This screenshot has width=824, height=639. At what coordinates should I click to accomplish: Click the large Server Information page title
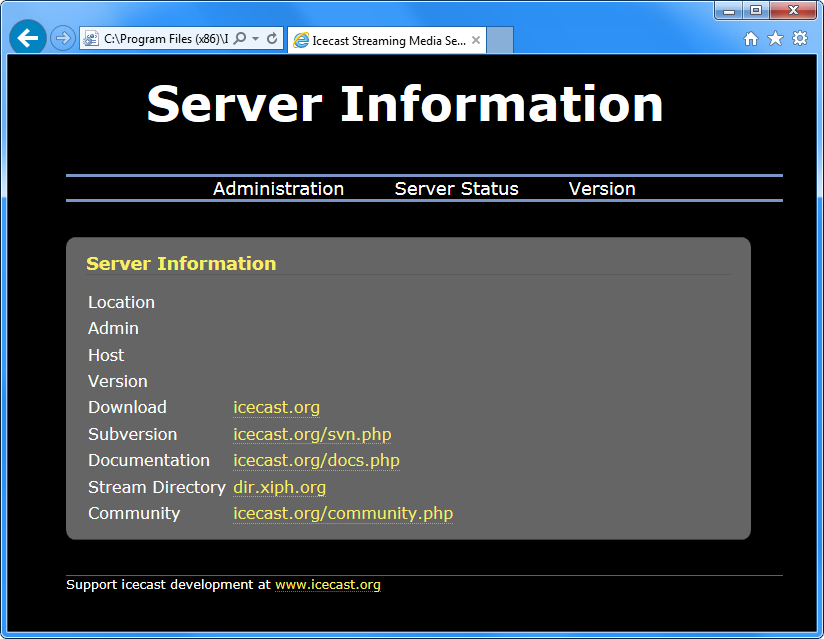405,105
